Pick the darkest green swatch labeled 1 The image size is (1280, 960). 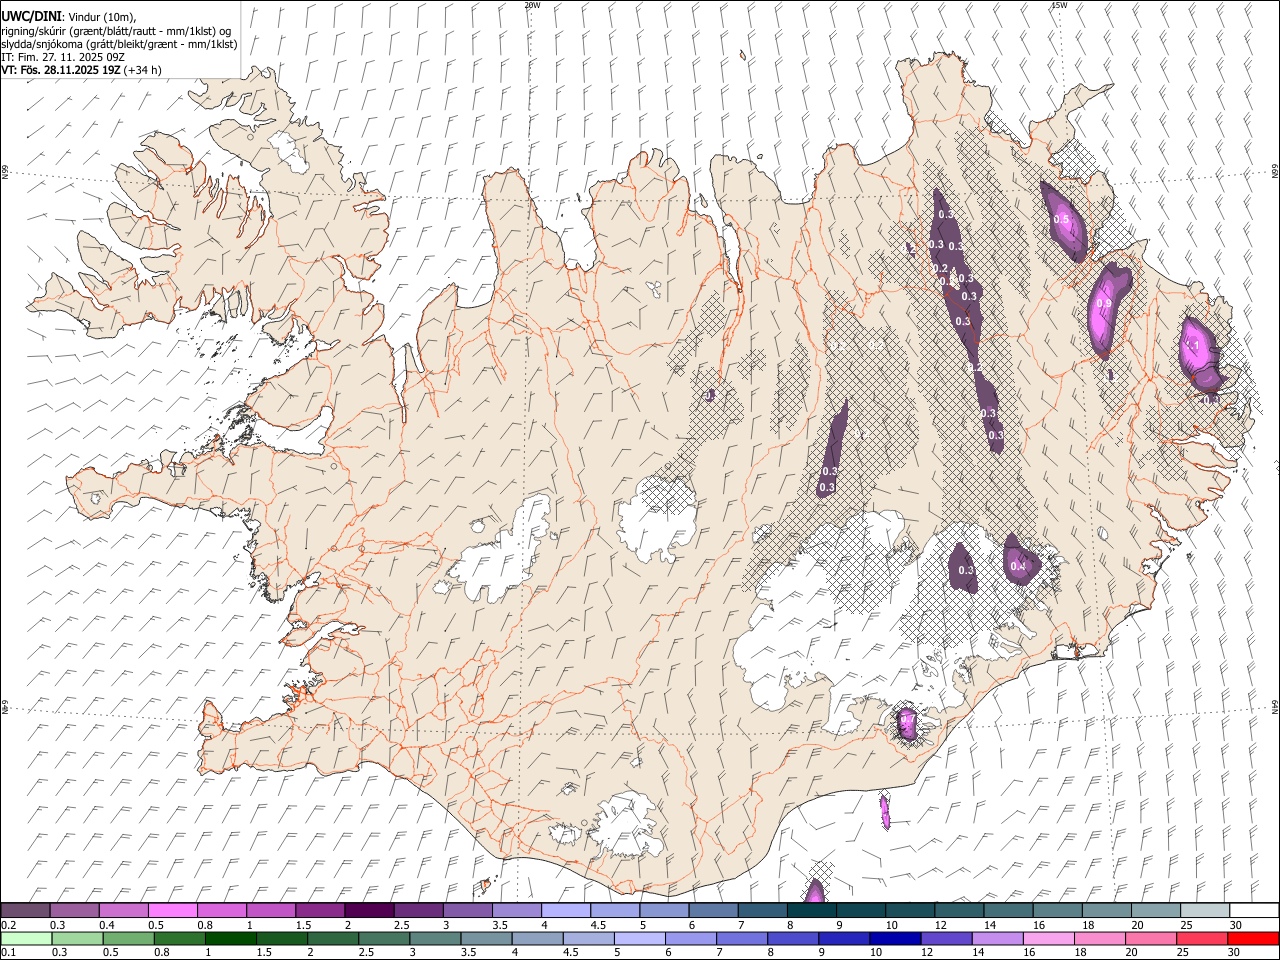(230, 938)
